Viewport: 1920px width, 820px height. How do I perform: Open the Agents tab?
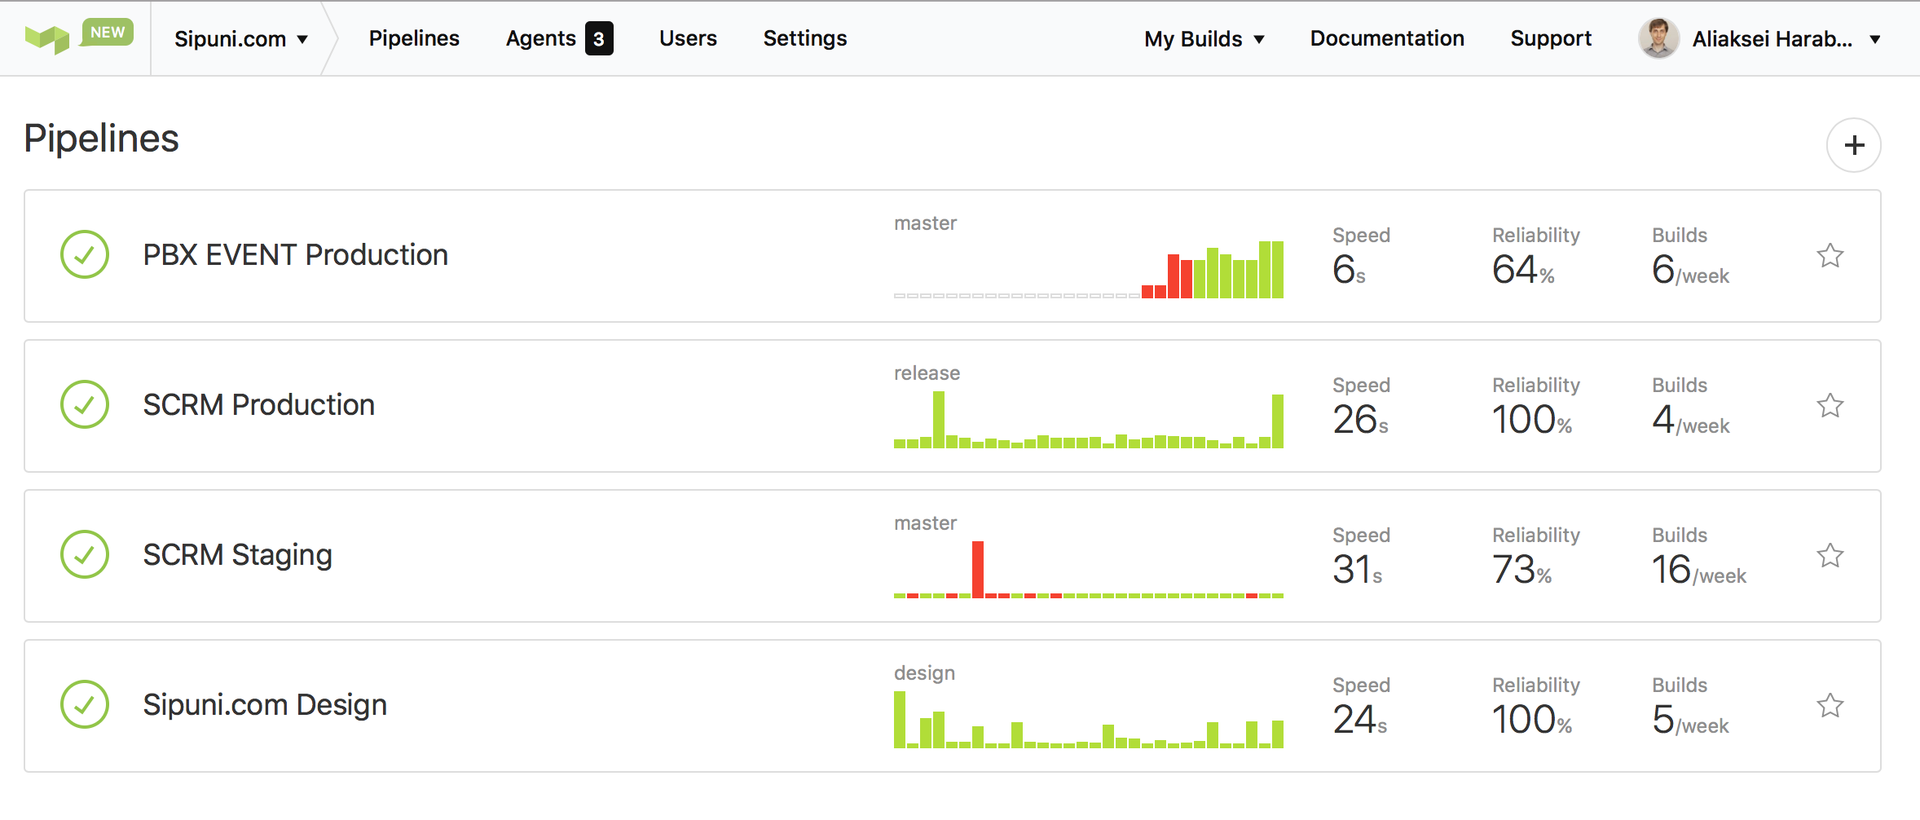tap(540, 38)
